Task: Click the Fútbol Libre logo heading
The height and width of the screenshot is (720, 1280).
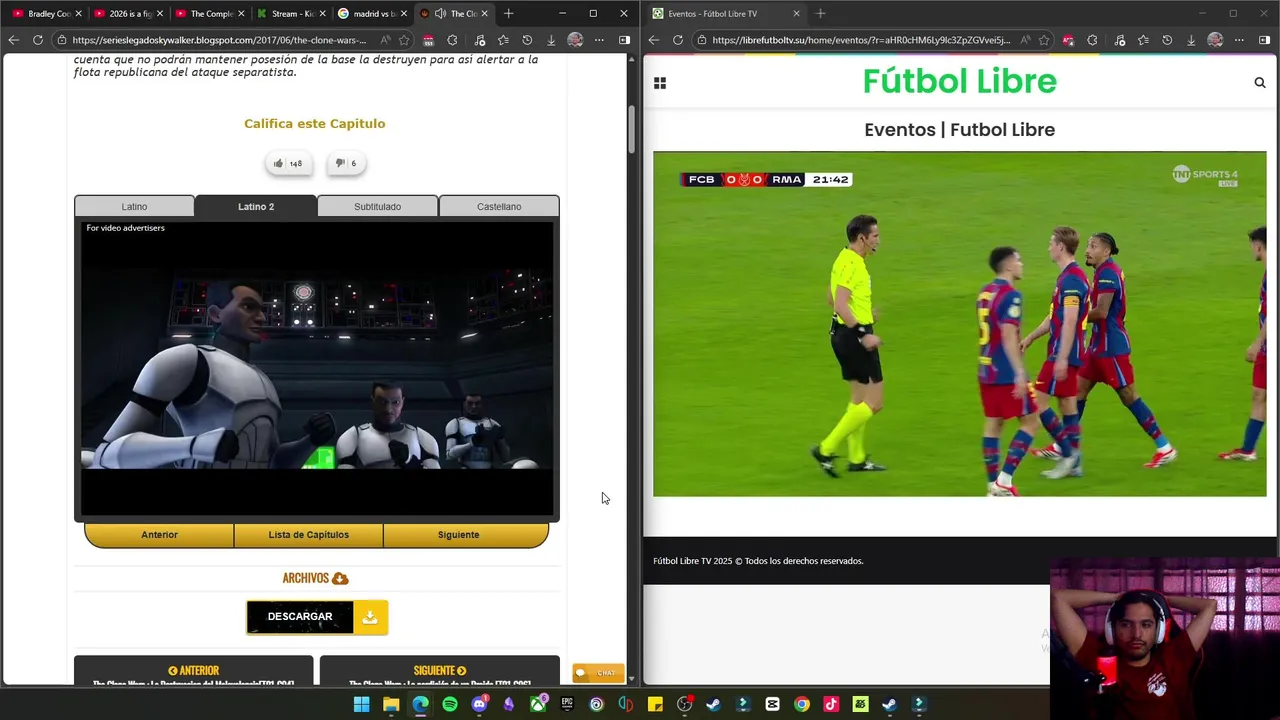Action: point(959,81)
